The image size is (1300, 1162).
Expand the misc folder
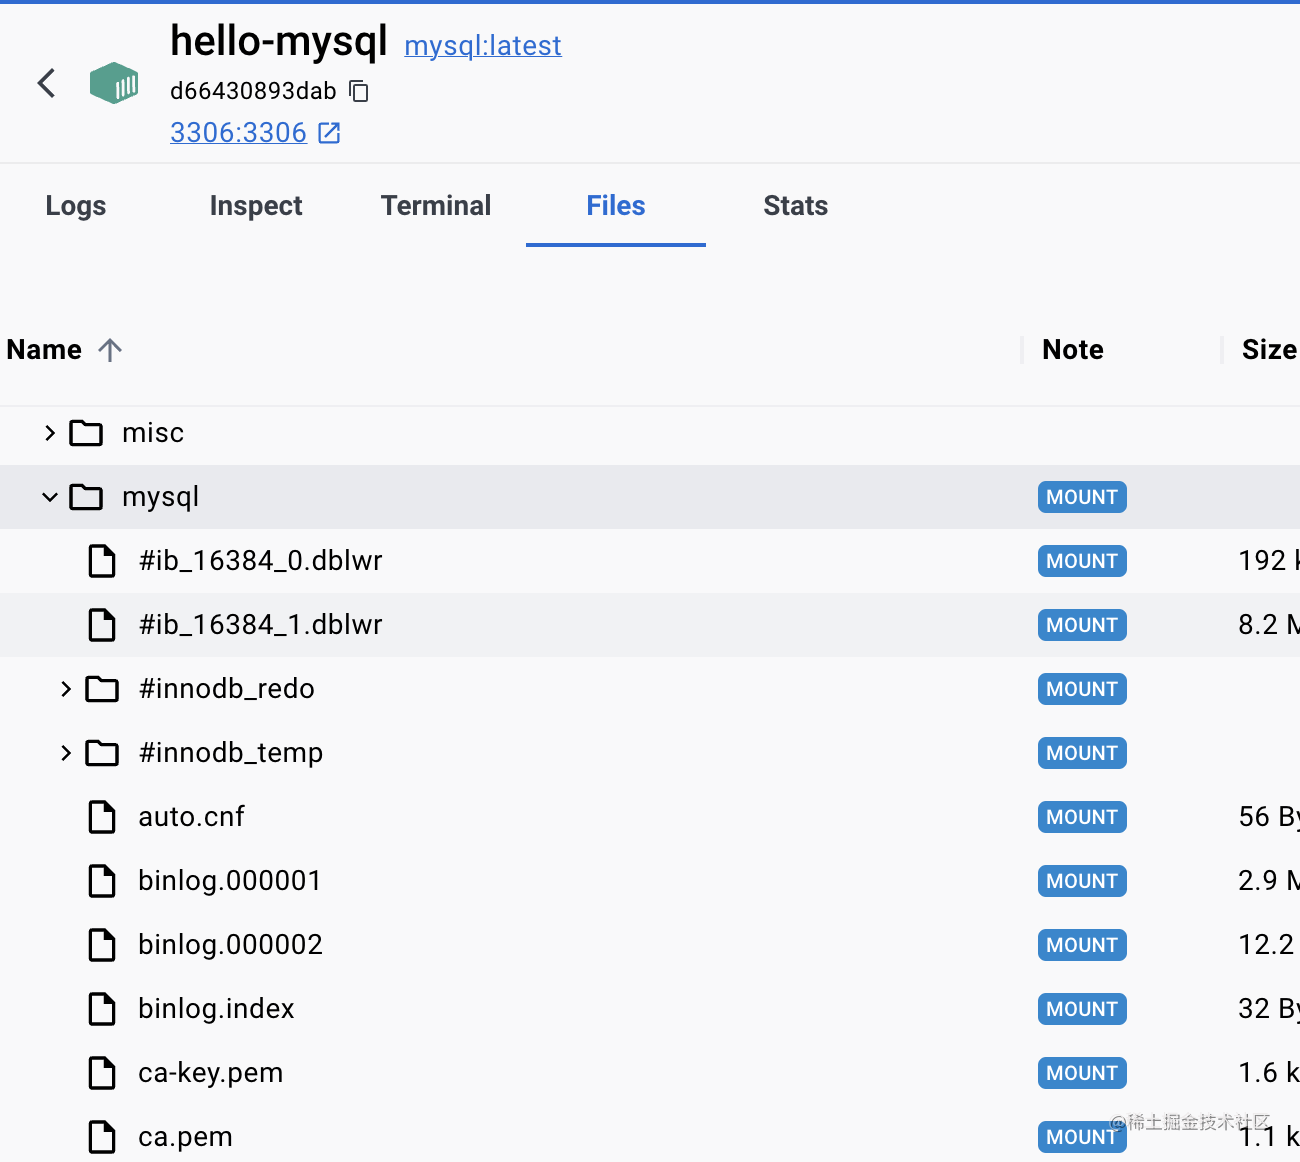(50, 433)
